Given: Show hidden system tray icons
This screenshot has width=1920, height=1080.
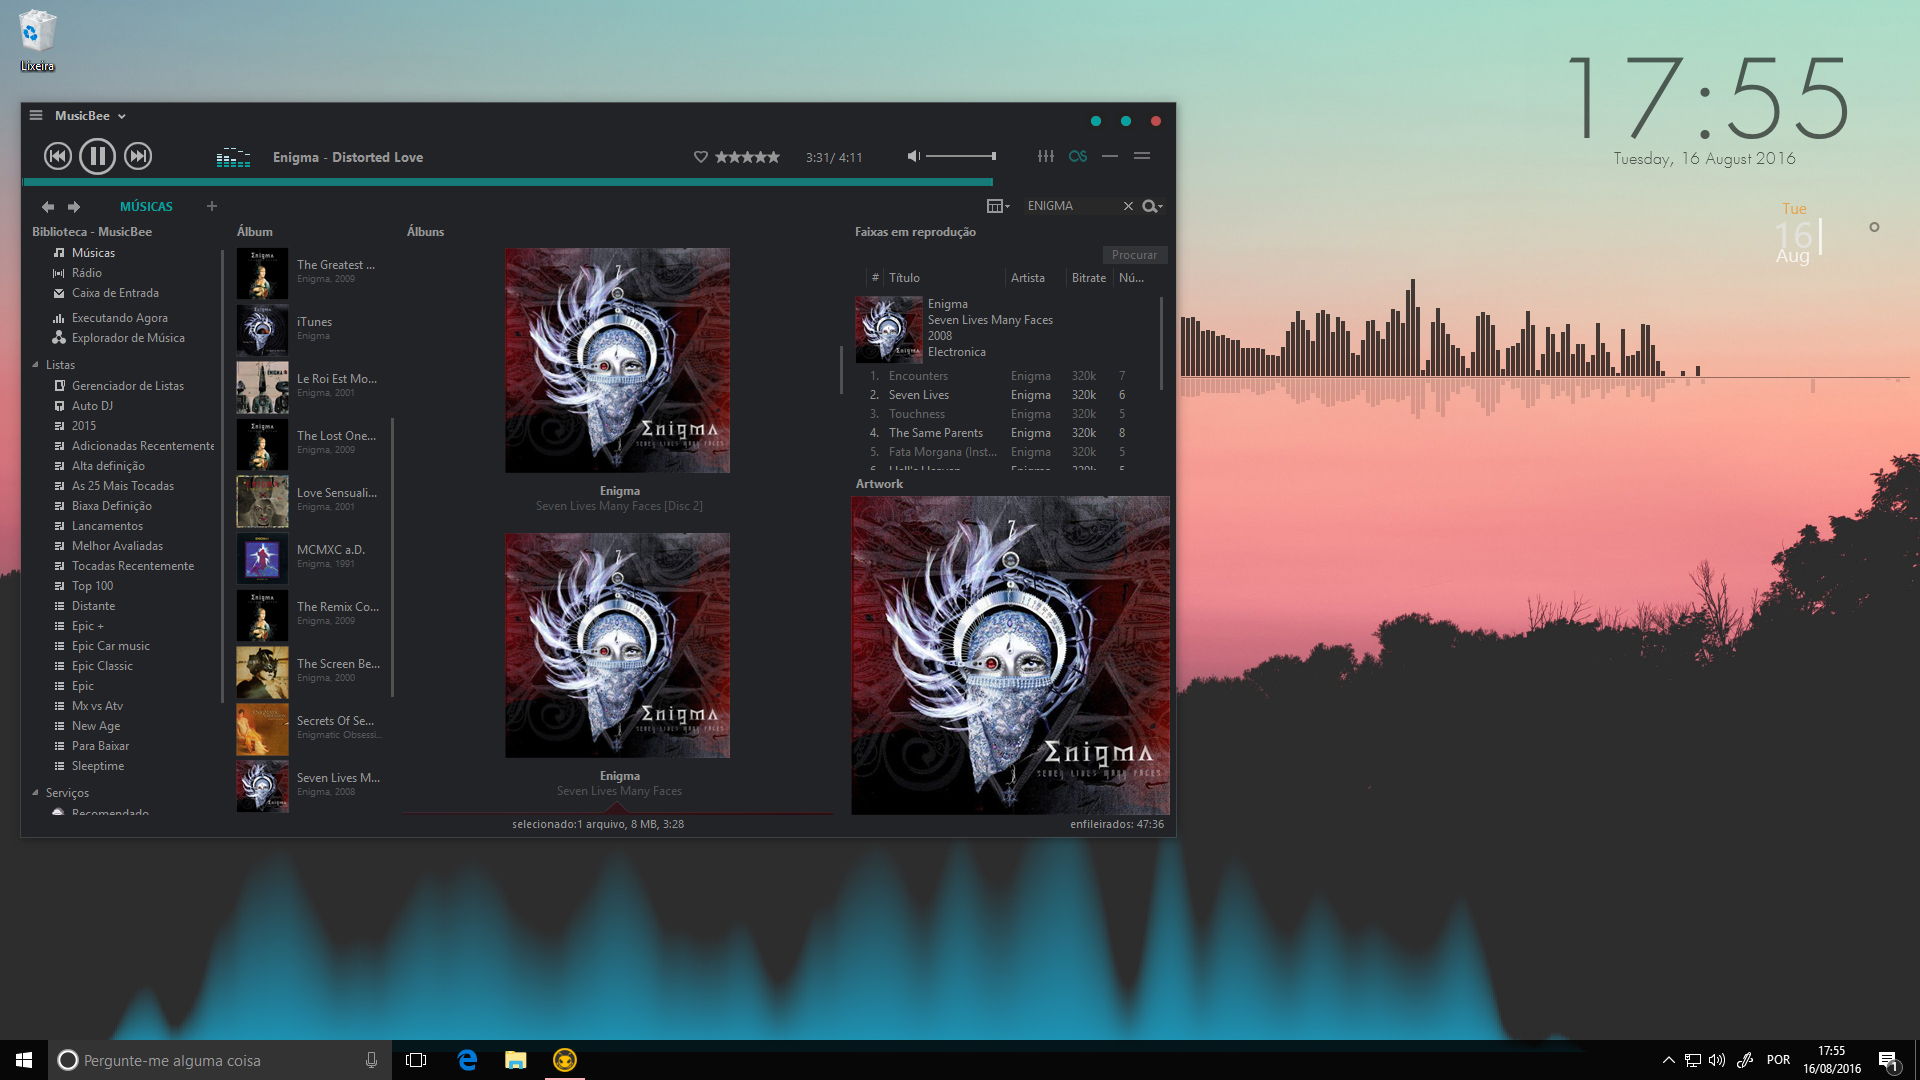Looking at the screenshot, I should pos(1668,1060).
